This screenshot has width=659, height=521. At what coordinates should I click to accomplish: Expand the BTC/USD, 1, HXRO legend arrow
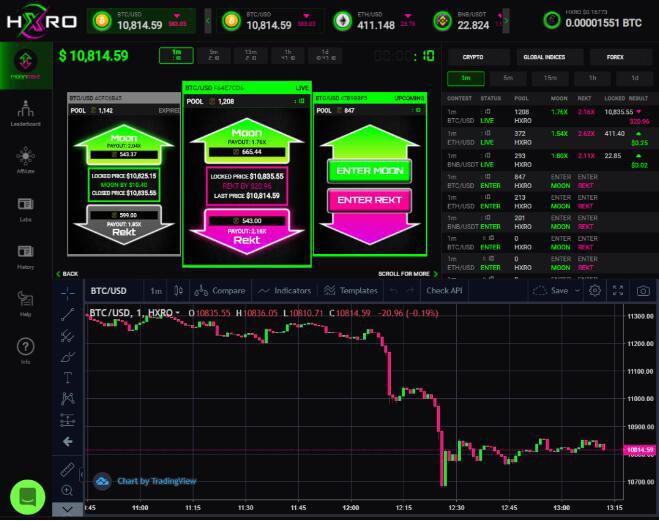178,313
